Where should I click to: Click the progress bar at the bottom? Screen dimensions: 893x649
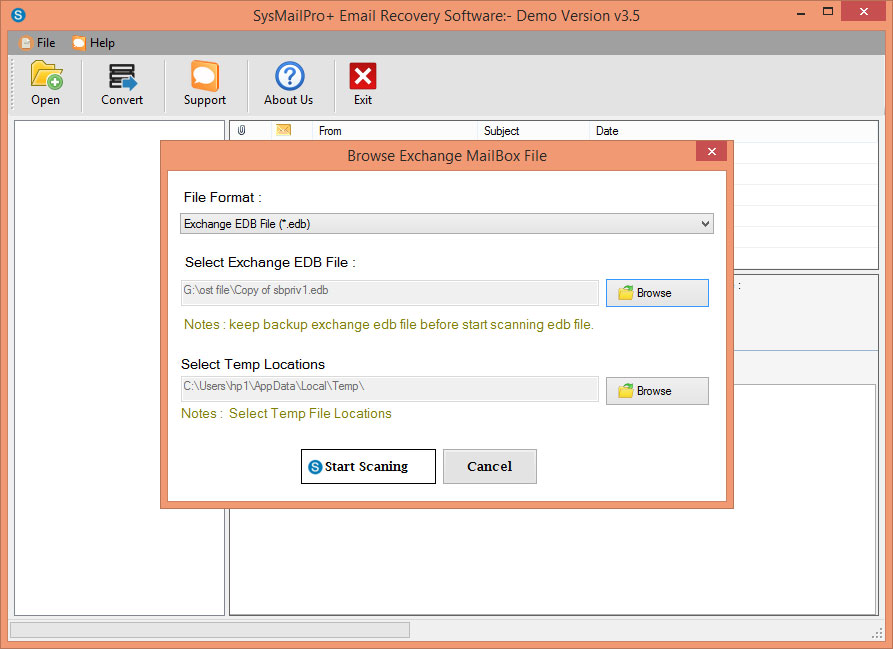coord(210,630)
